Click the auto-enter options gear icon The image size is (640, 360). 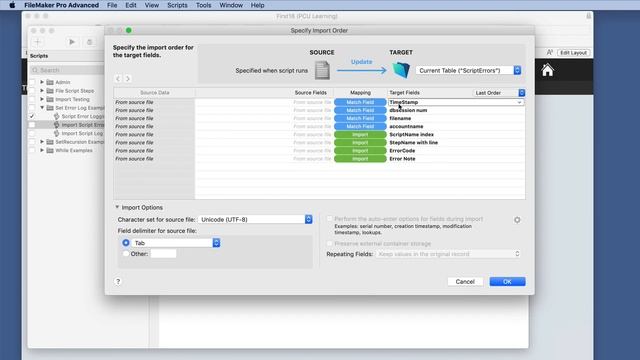(x=517, y=220)
